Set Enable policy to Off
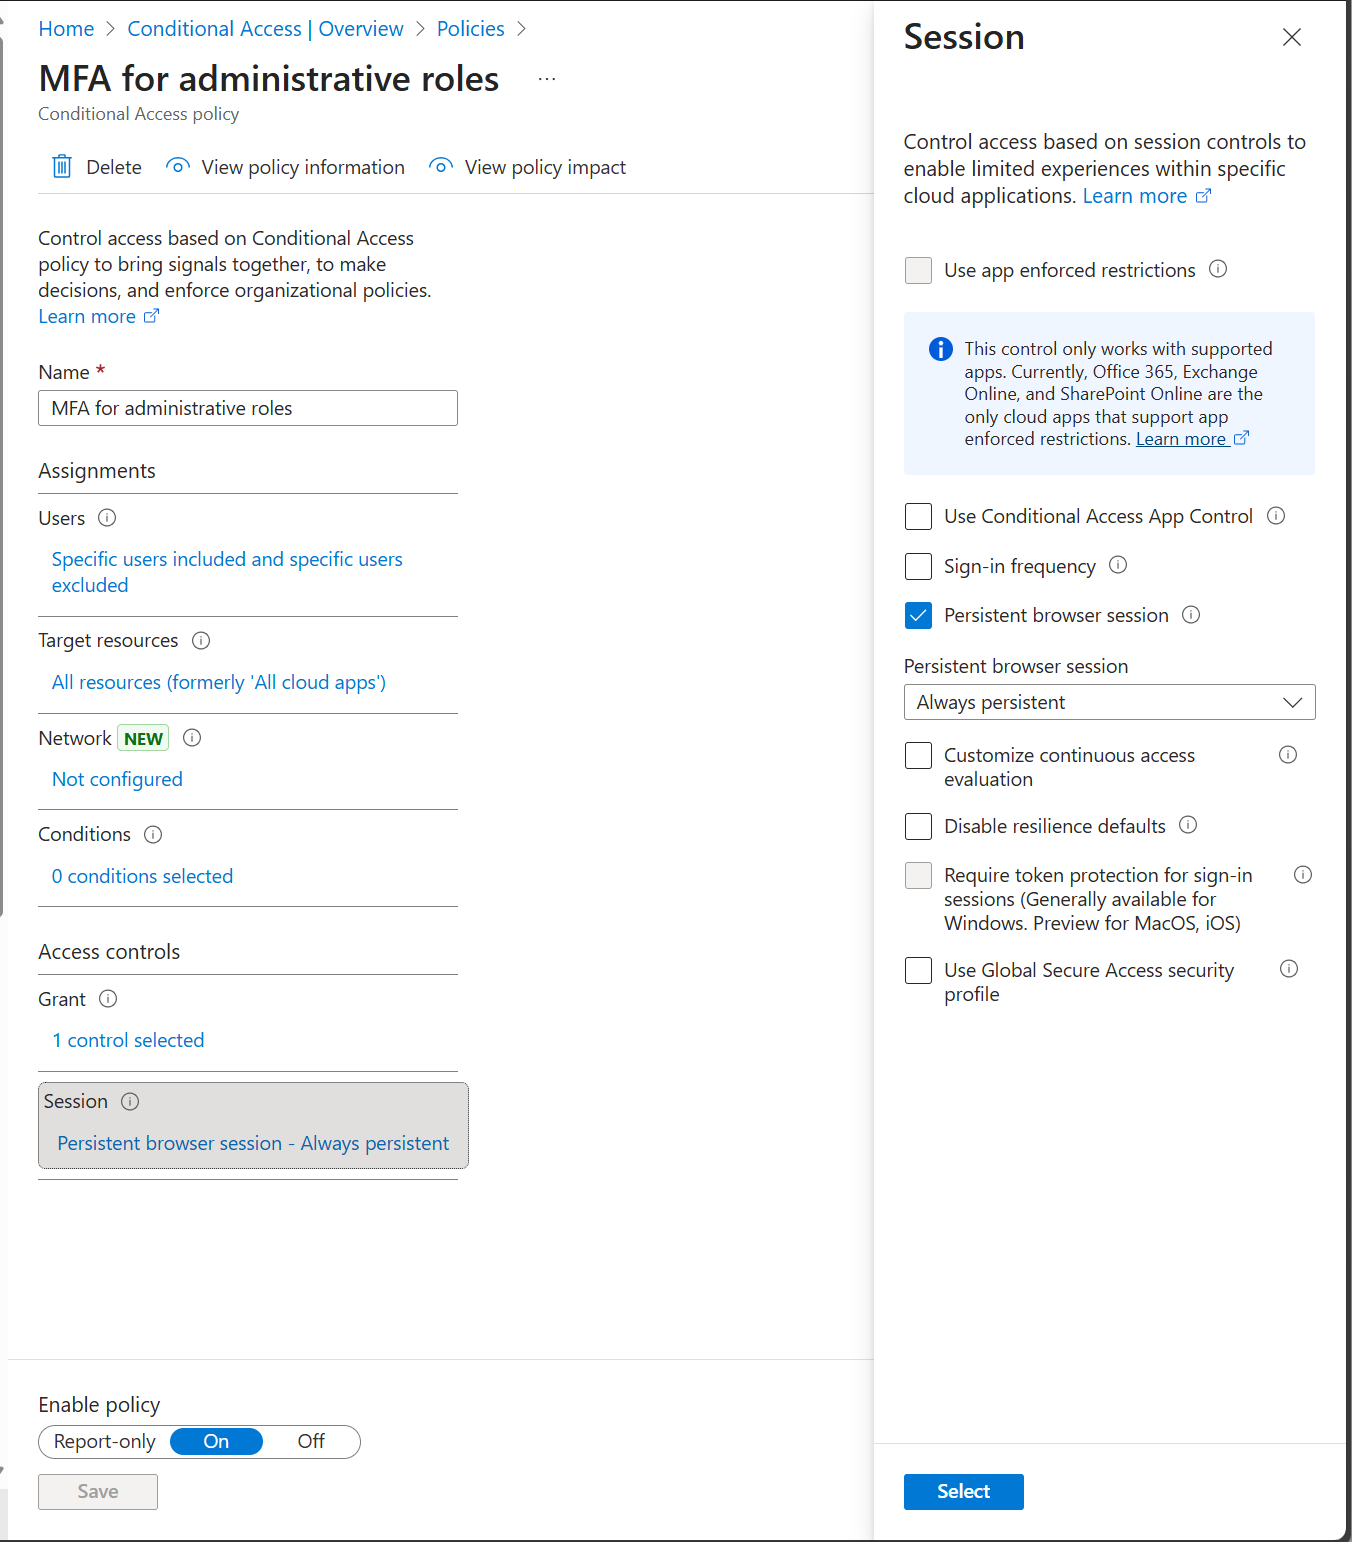Image resolution: width=1352 pixels, height=1542 pixels. pyautogui.click(x=311, y=1442)
